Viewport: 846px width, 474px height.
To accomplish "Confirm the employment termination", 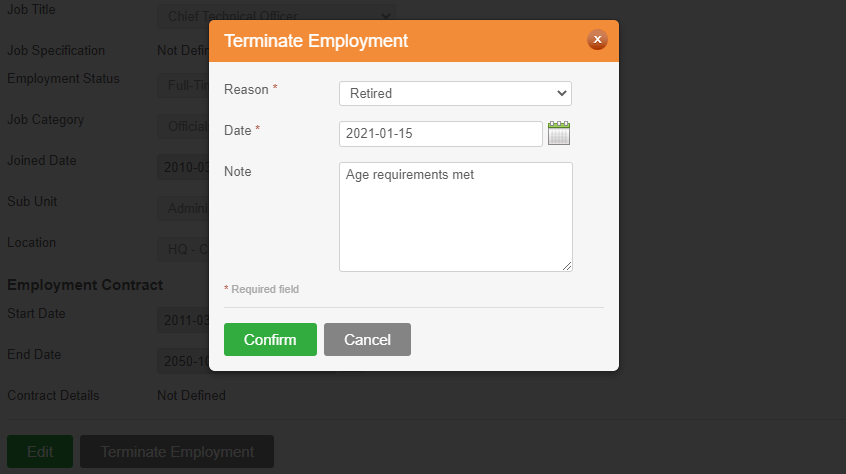I will click(270, 339).
